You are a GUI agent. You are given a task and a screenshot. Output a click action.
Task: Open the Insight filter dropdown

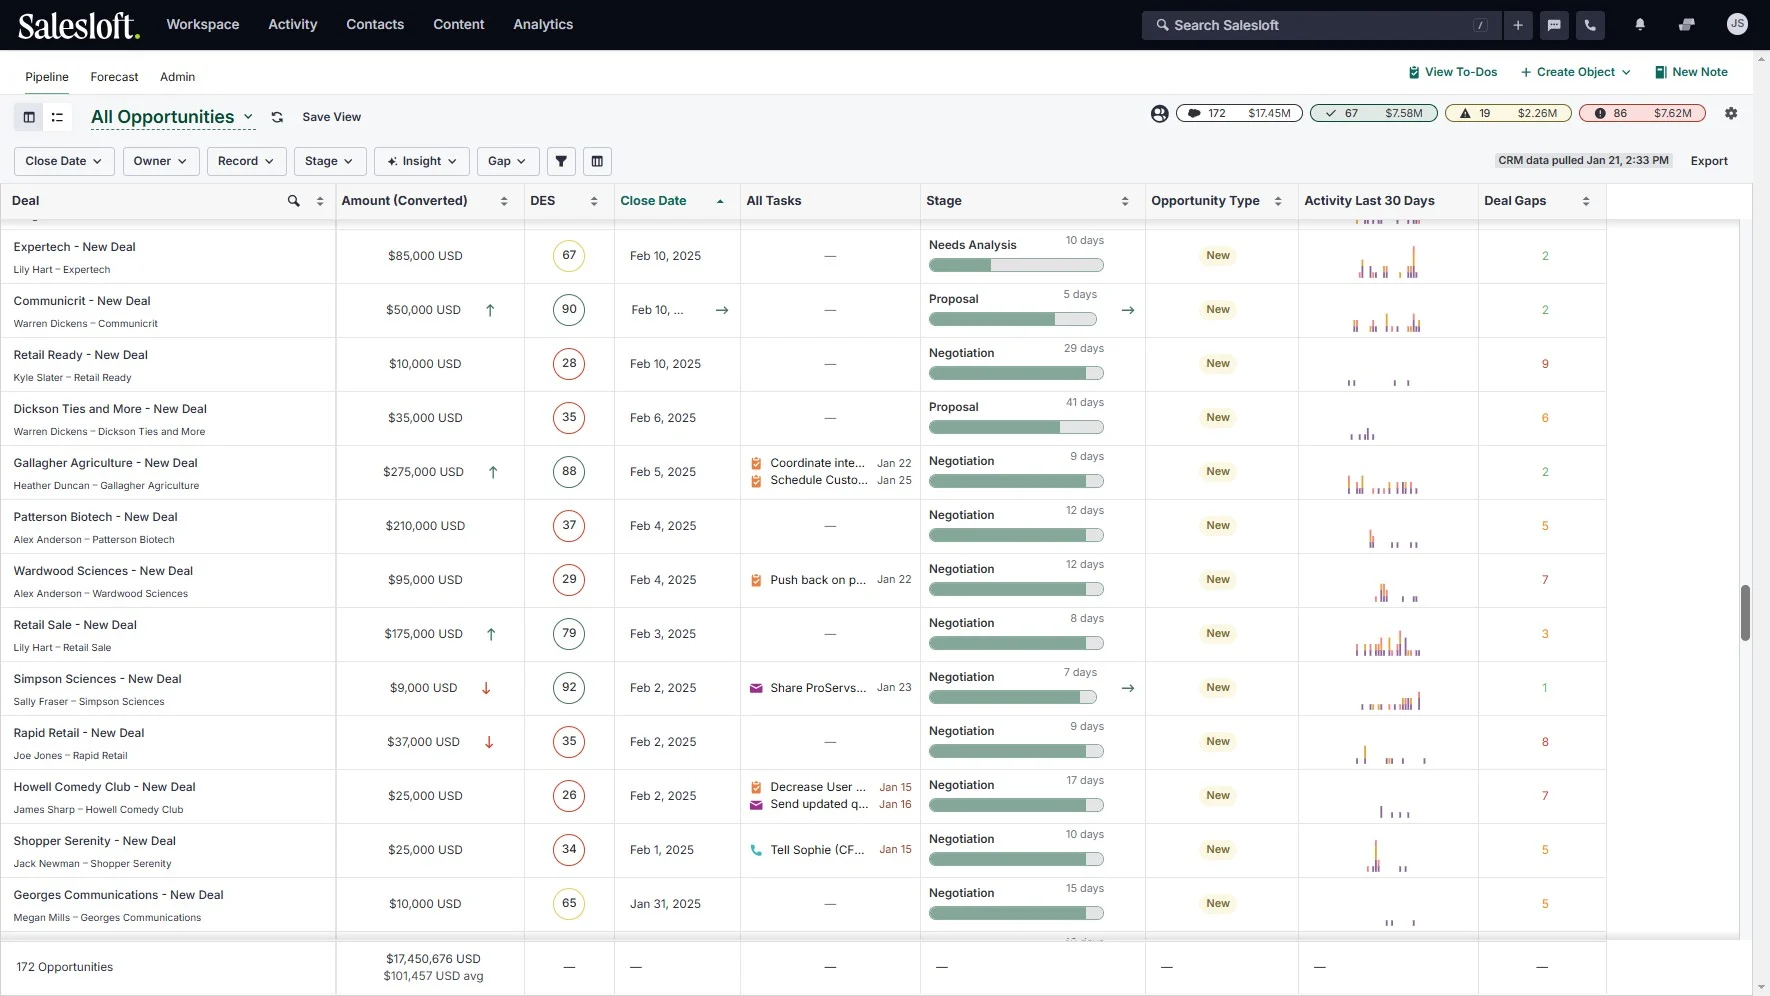[x=422, y=161]
